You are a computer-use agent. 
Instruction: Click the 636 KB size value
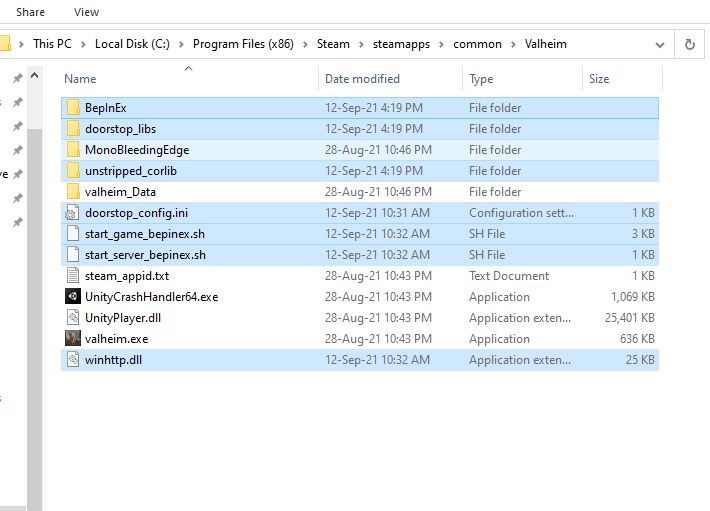point(637,339)
